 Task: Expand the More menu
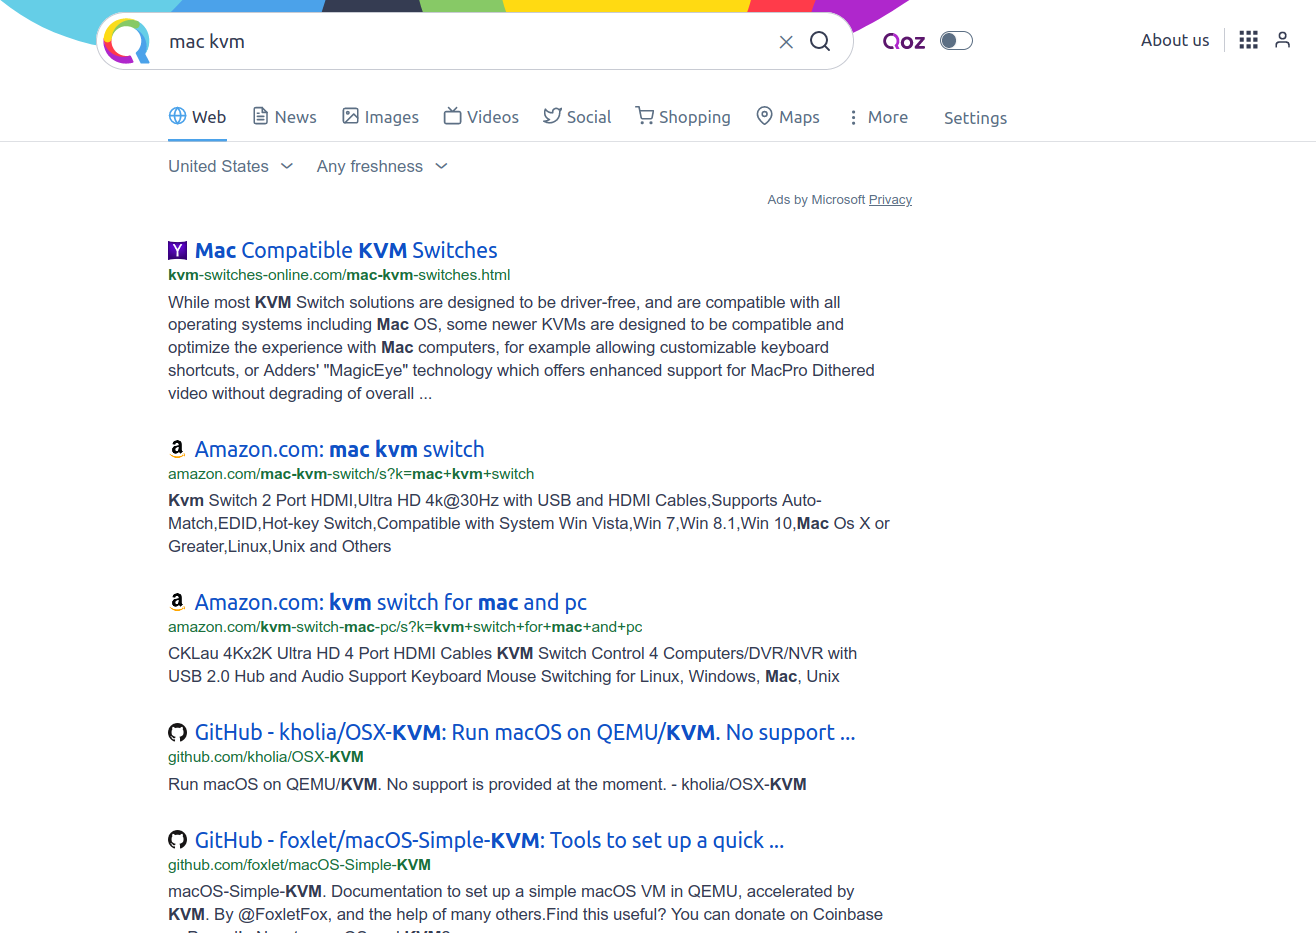coord(878,118)
